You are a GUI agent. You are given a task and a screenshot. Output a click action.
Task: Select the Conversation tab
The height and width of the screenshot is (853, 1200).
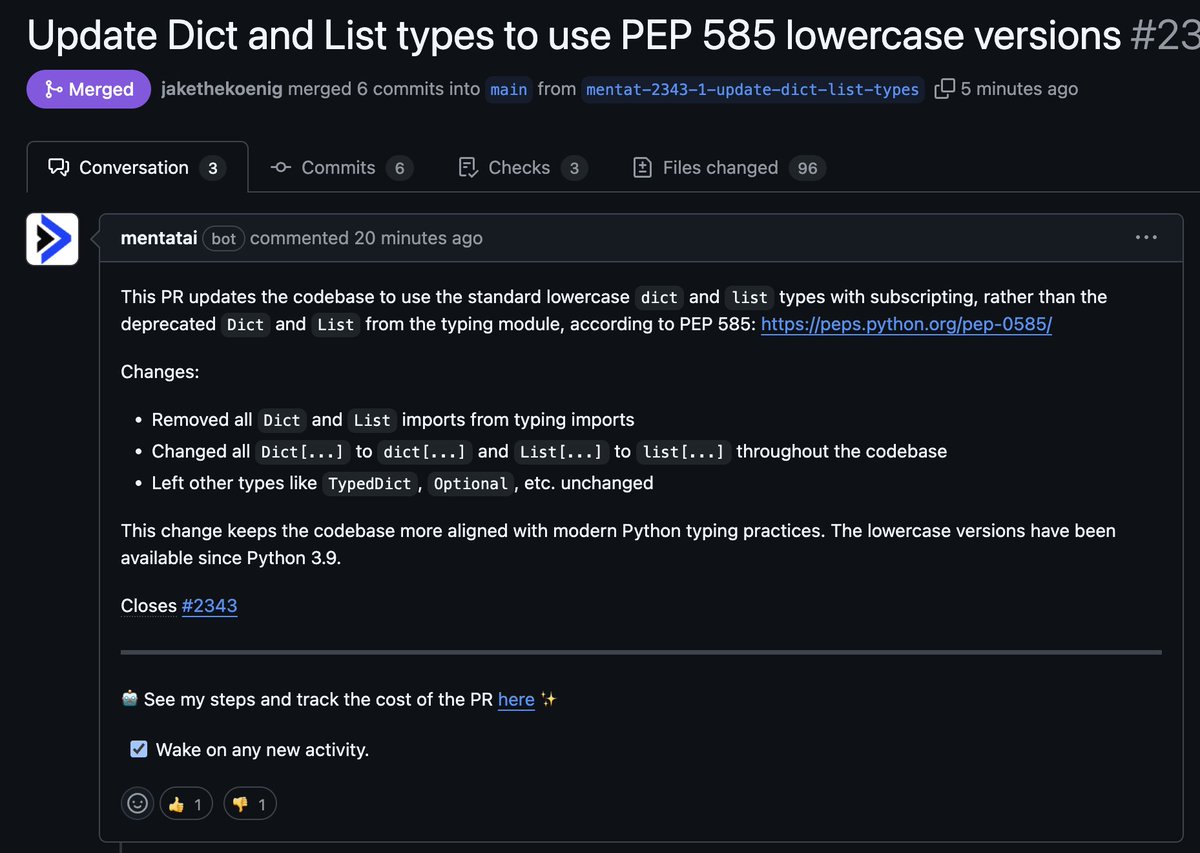137,167
